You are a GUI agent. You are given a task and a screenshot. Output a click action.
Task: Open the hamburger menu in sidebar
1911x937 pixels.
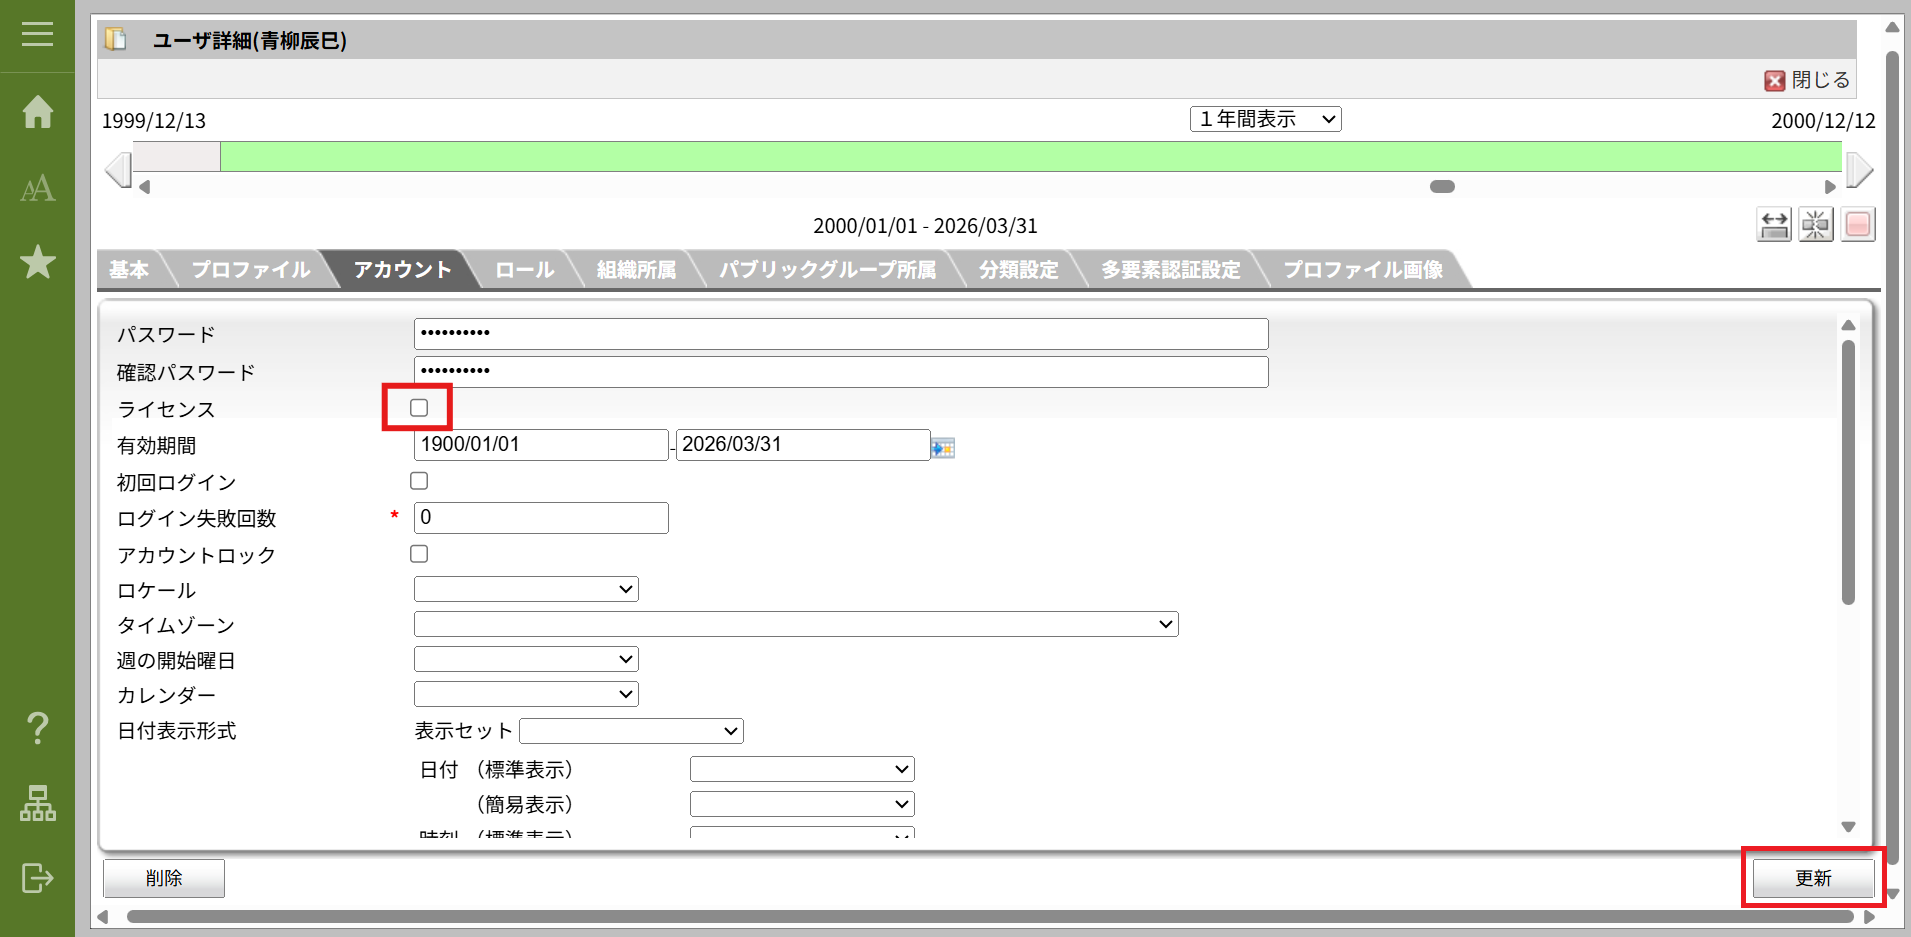37,34
